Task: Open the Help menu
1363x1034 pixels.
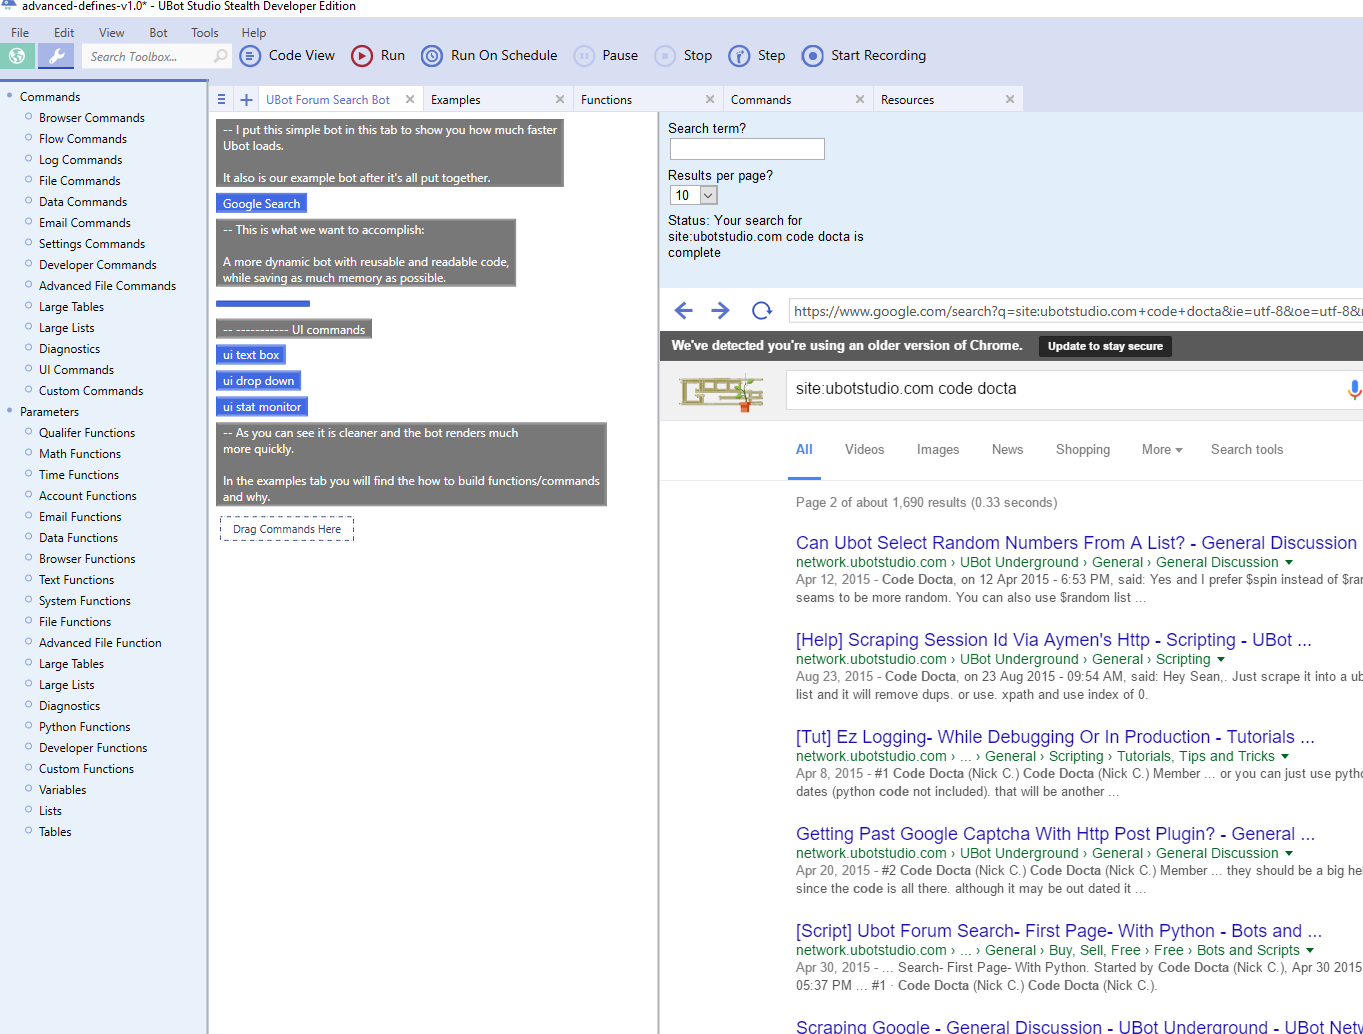Action: pyautogui.click(x=254, y=33)
